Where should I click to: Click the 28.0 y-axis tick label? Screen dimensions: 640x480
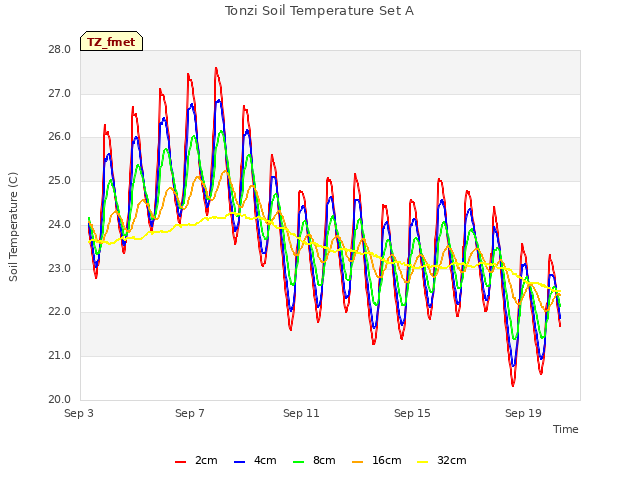[x=60, y=50]
